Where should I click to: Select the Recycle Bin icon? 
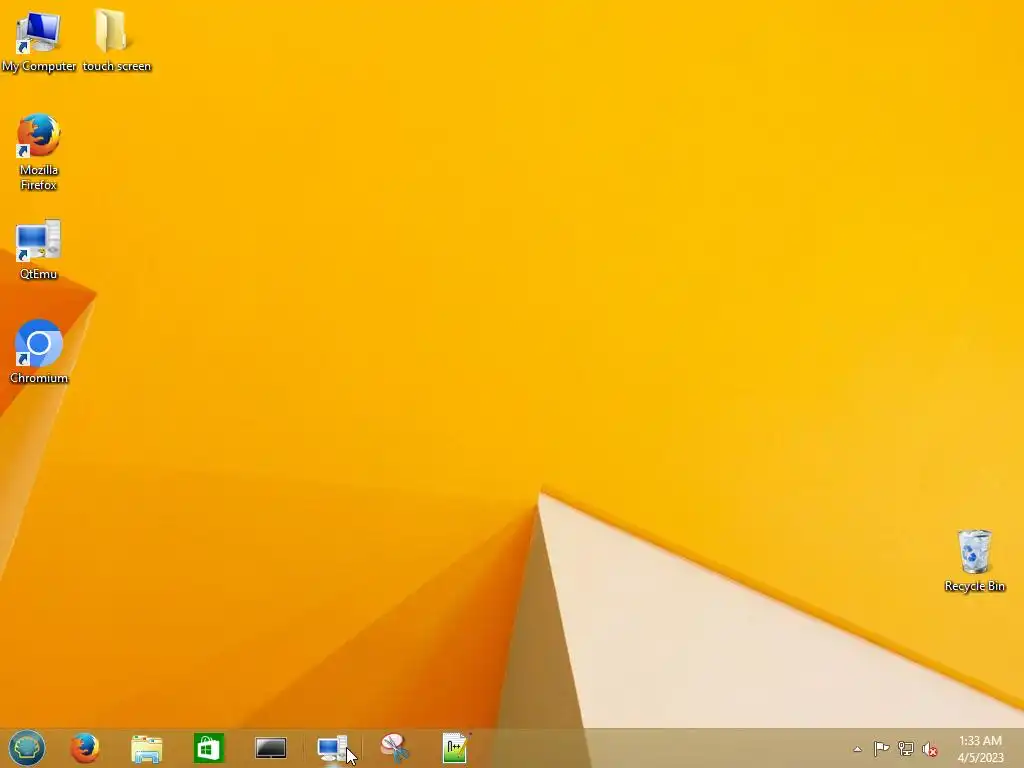click(974, 560)
